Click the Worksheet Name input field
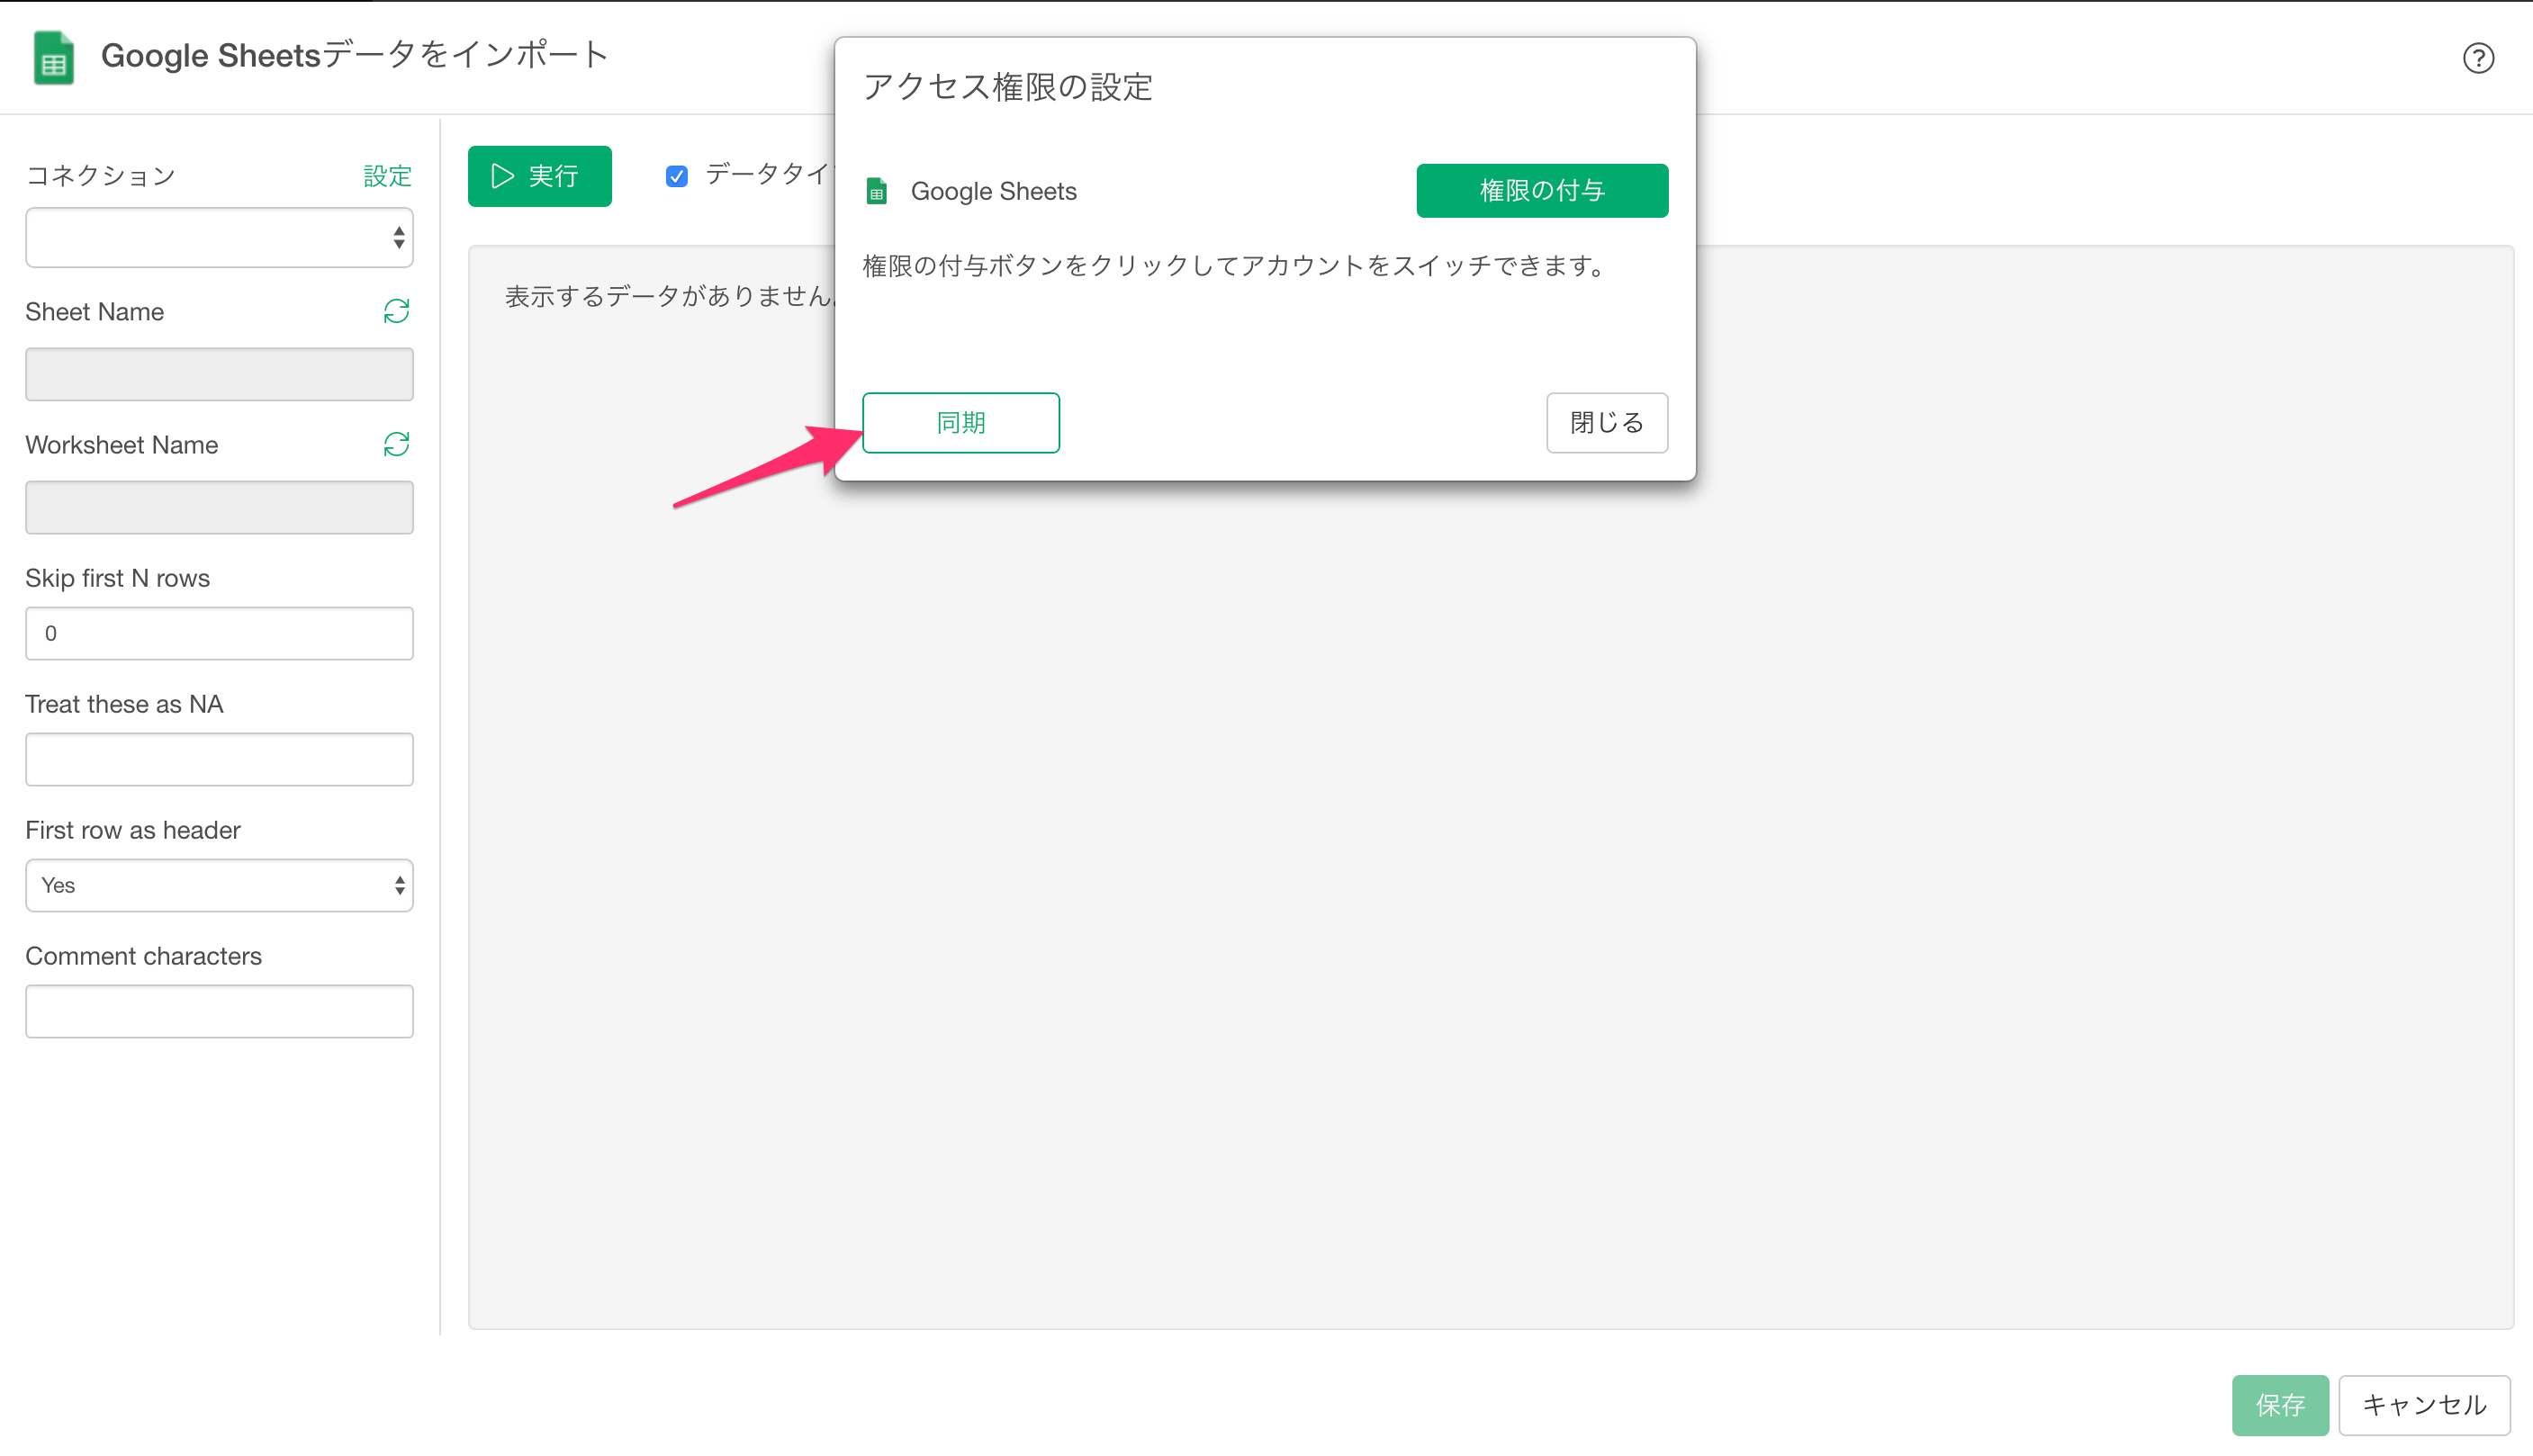 (219, 507)
